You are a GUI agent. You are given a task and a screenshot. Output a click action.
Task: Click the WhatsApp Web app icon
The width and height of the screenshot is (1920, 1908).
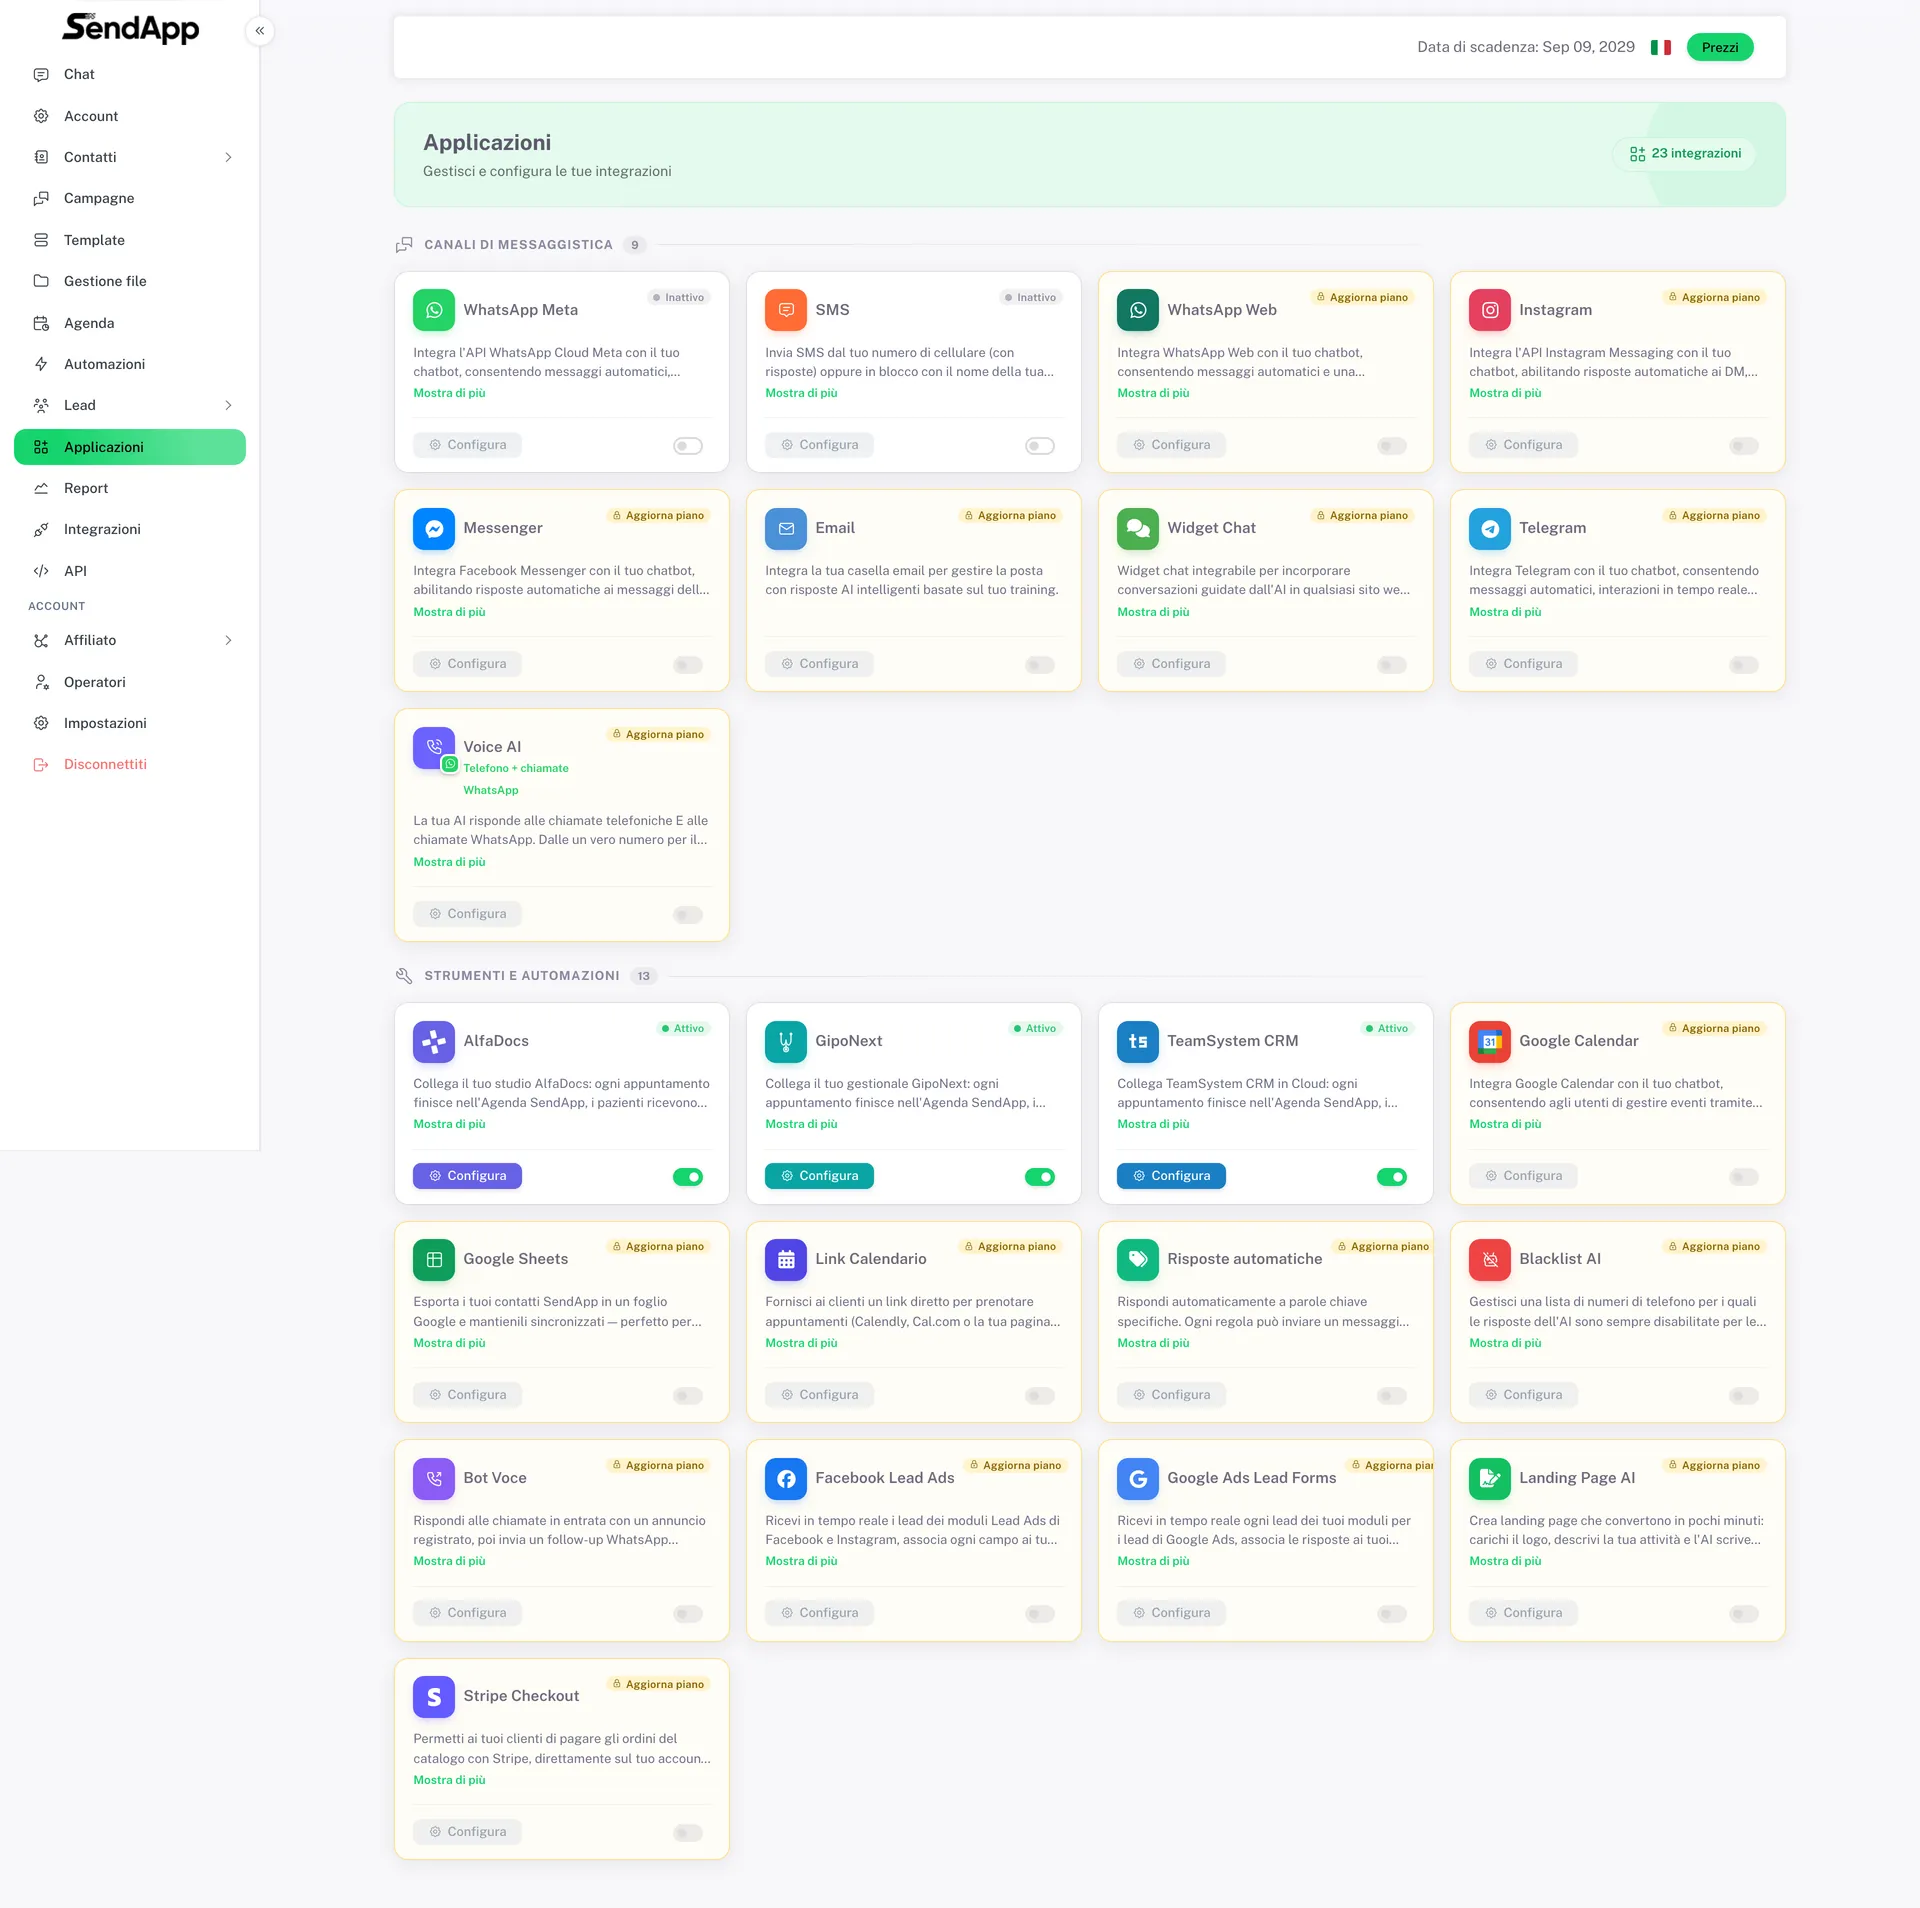1138,310
